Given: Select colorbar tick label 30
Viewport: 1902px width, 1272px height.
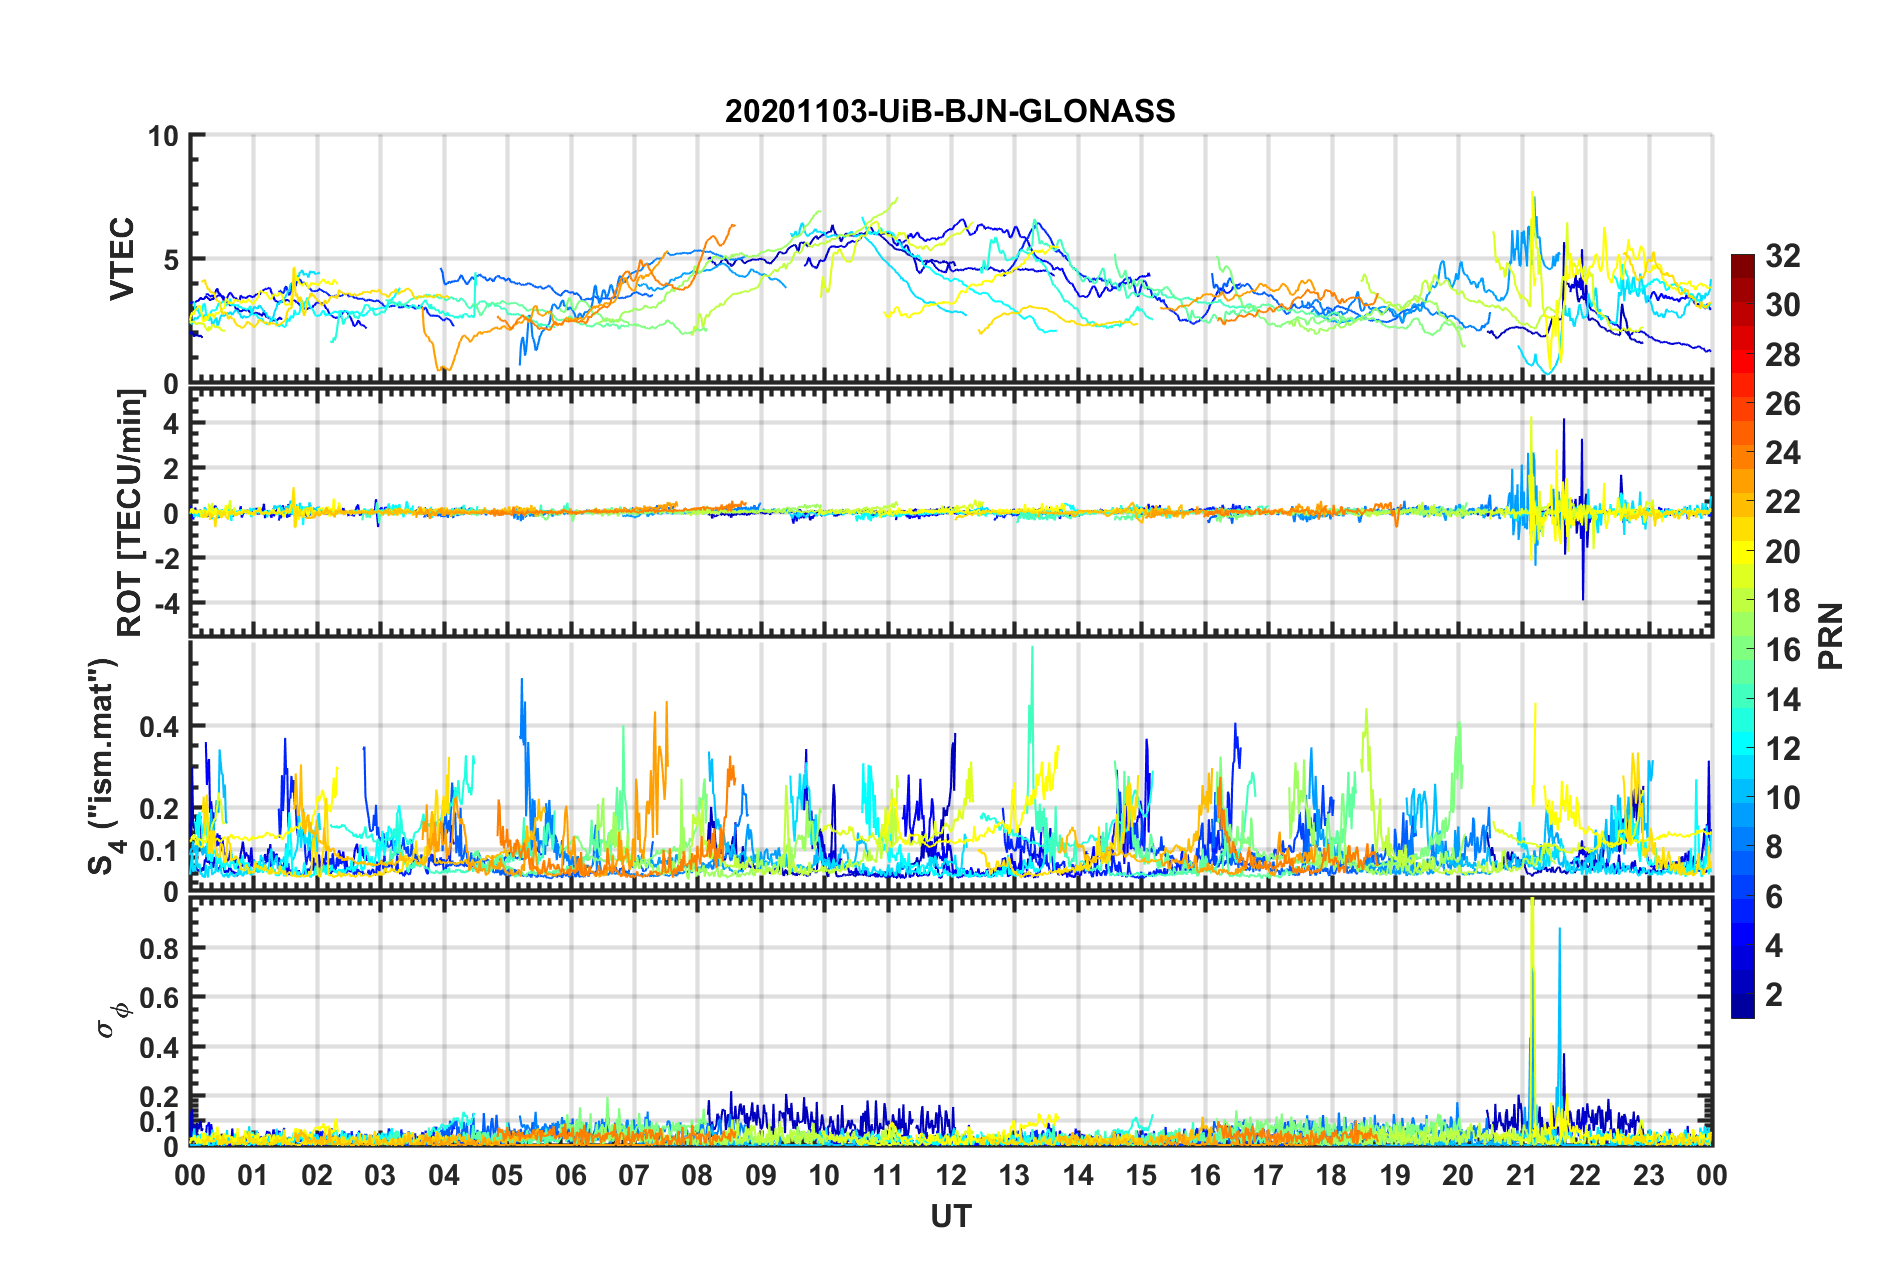Looking at the screenshot, I should point(1782,305).
